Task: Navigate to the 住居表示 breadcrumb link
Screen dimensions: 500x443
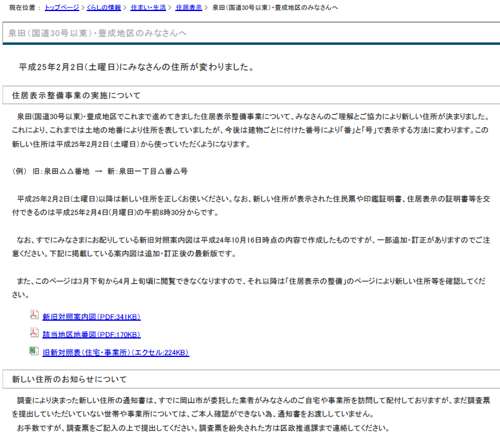Action: coord(189,7)
